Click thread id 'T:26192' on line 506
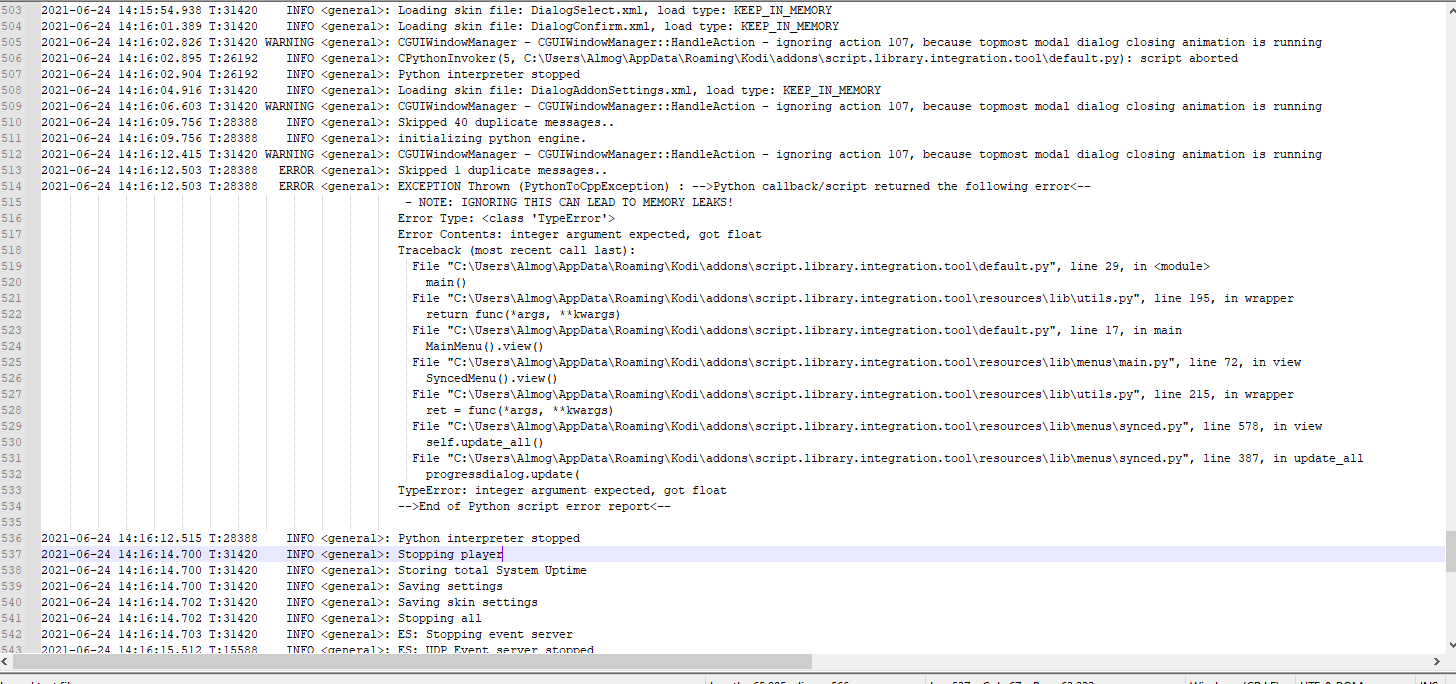Screen dimensions: 1456x684 point(233,59)
